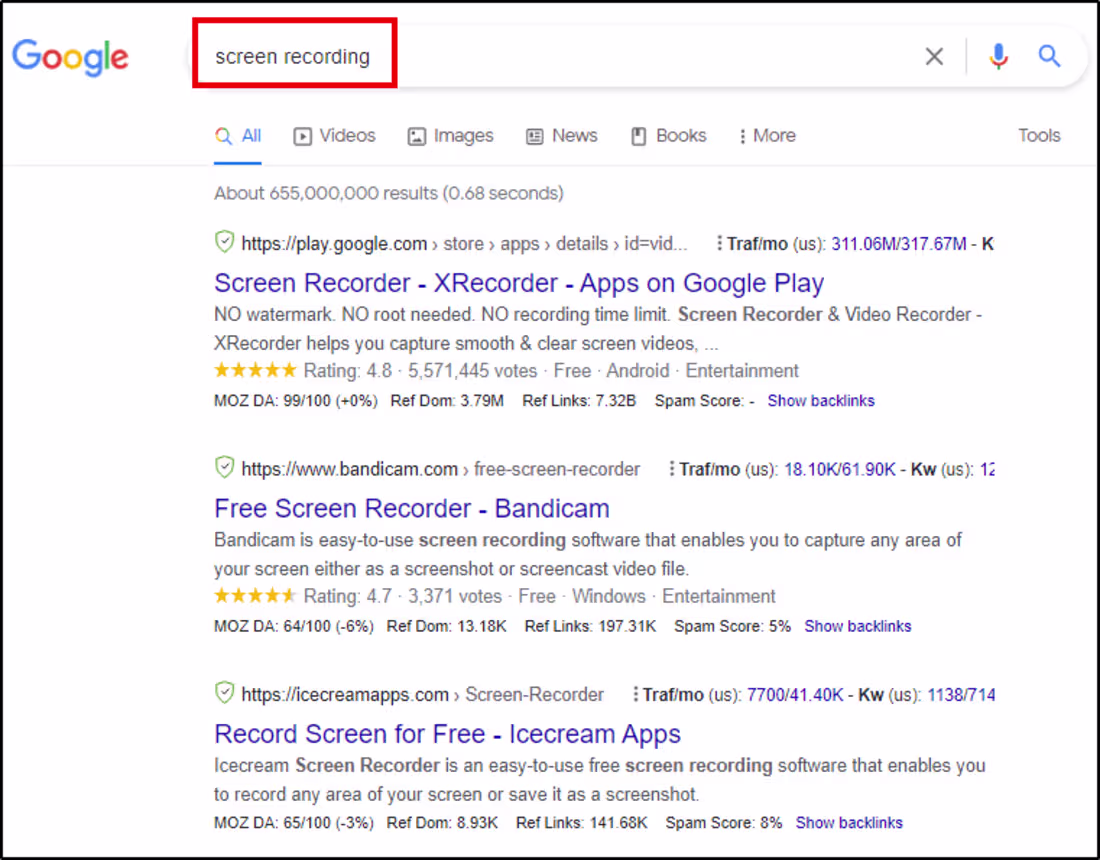Viewport: 1100px width, 860px height.
Task: Open the Tools menu
Action: click(x=1039, y=135)
